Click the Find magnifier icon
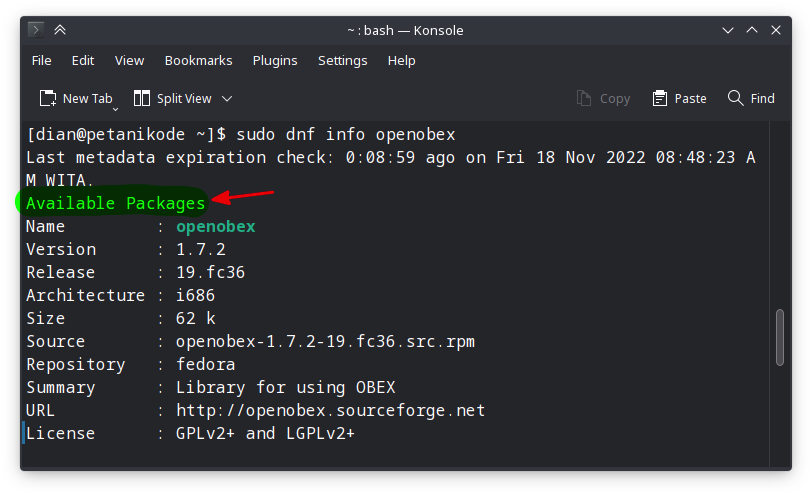The image size is (812, 495). 735,98
